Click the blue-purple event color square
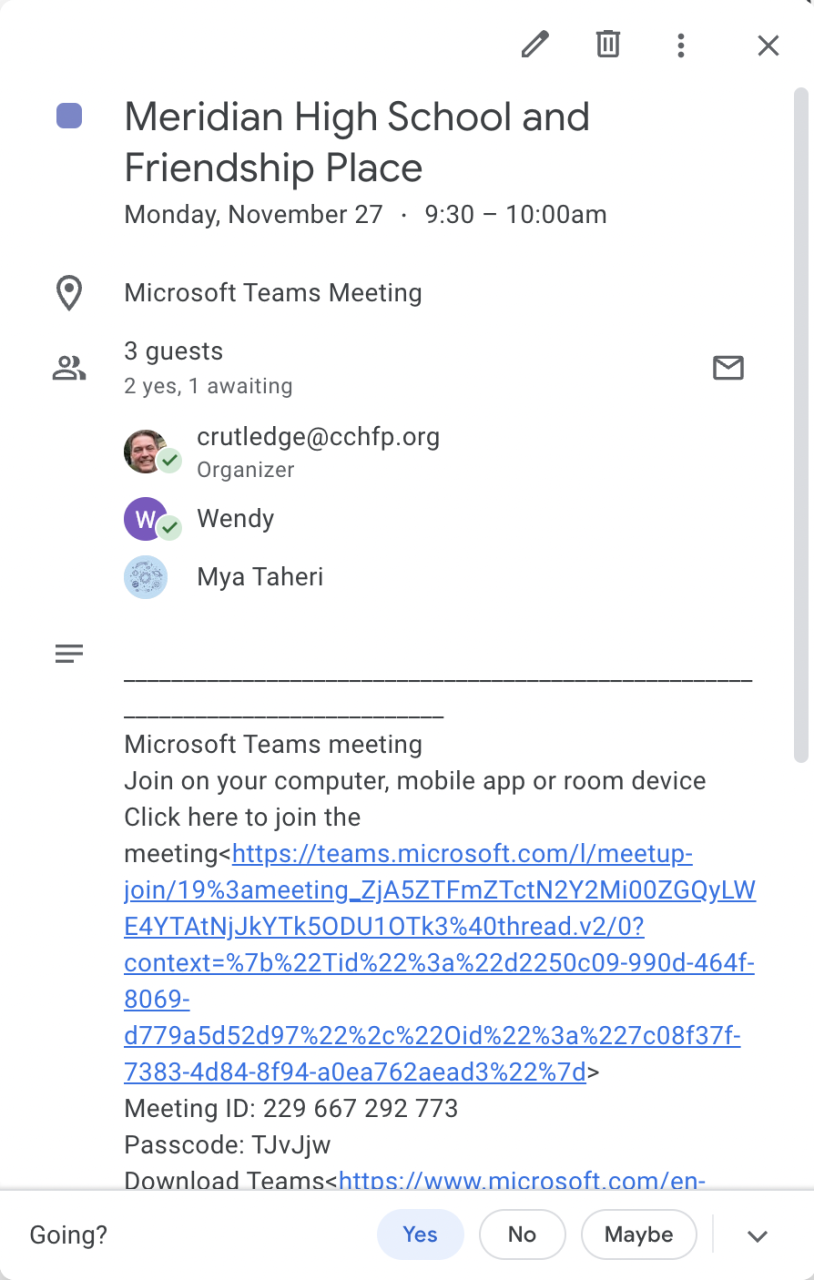The image size is (814, 1280). tap(69, 117)
